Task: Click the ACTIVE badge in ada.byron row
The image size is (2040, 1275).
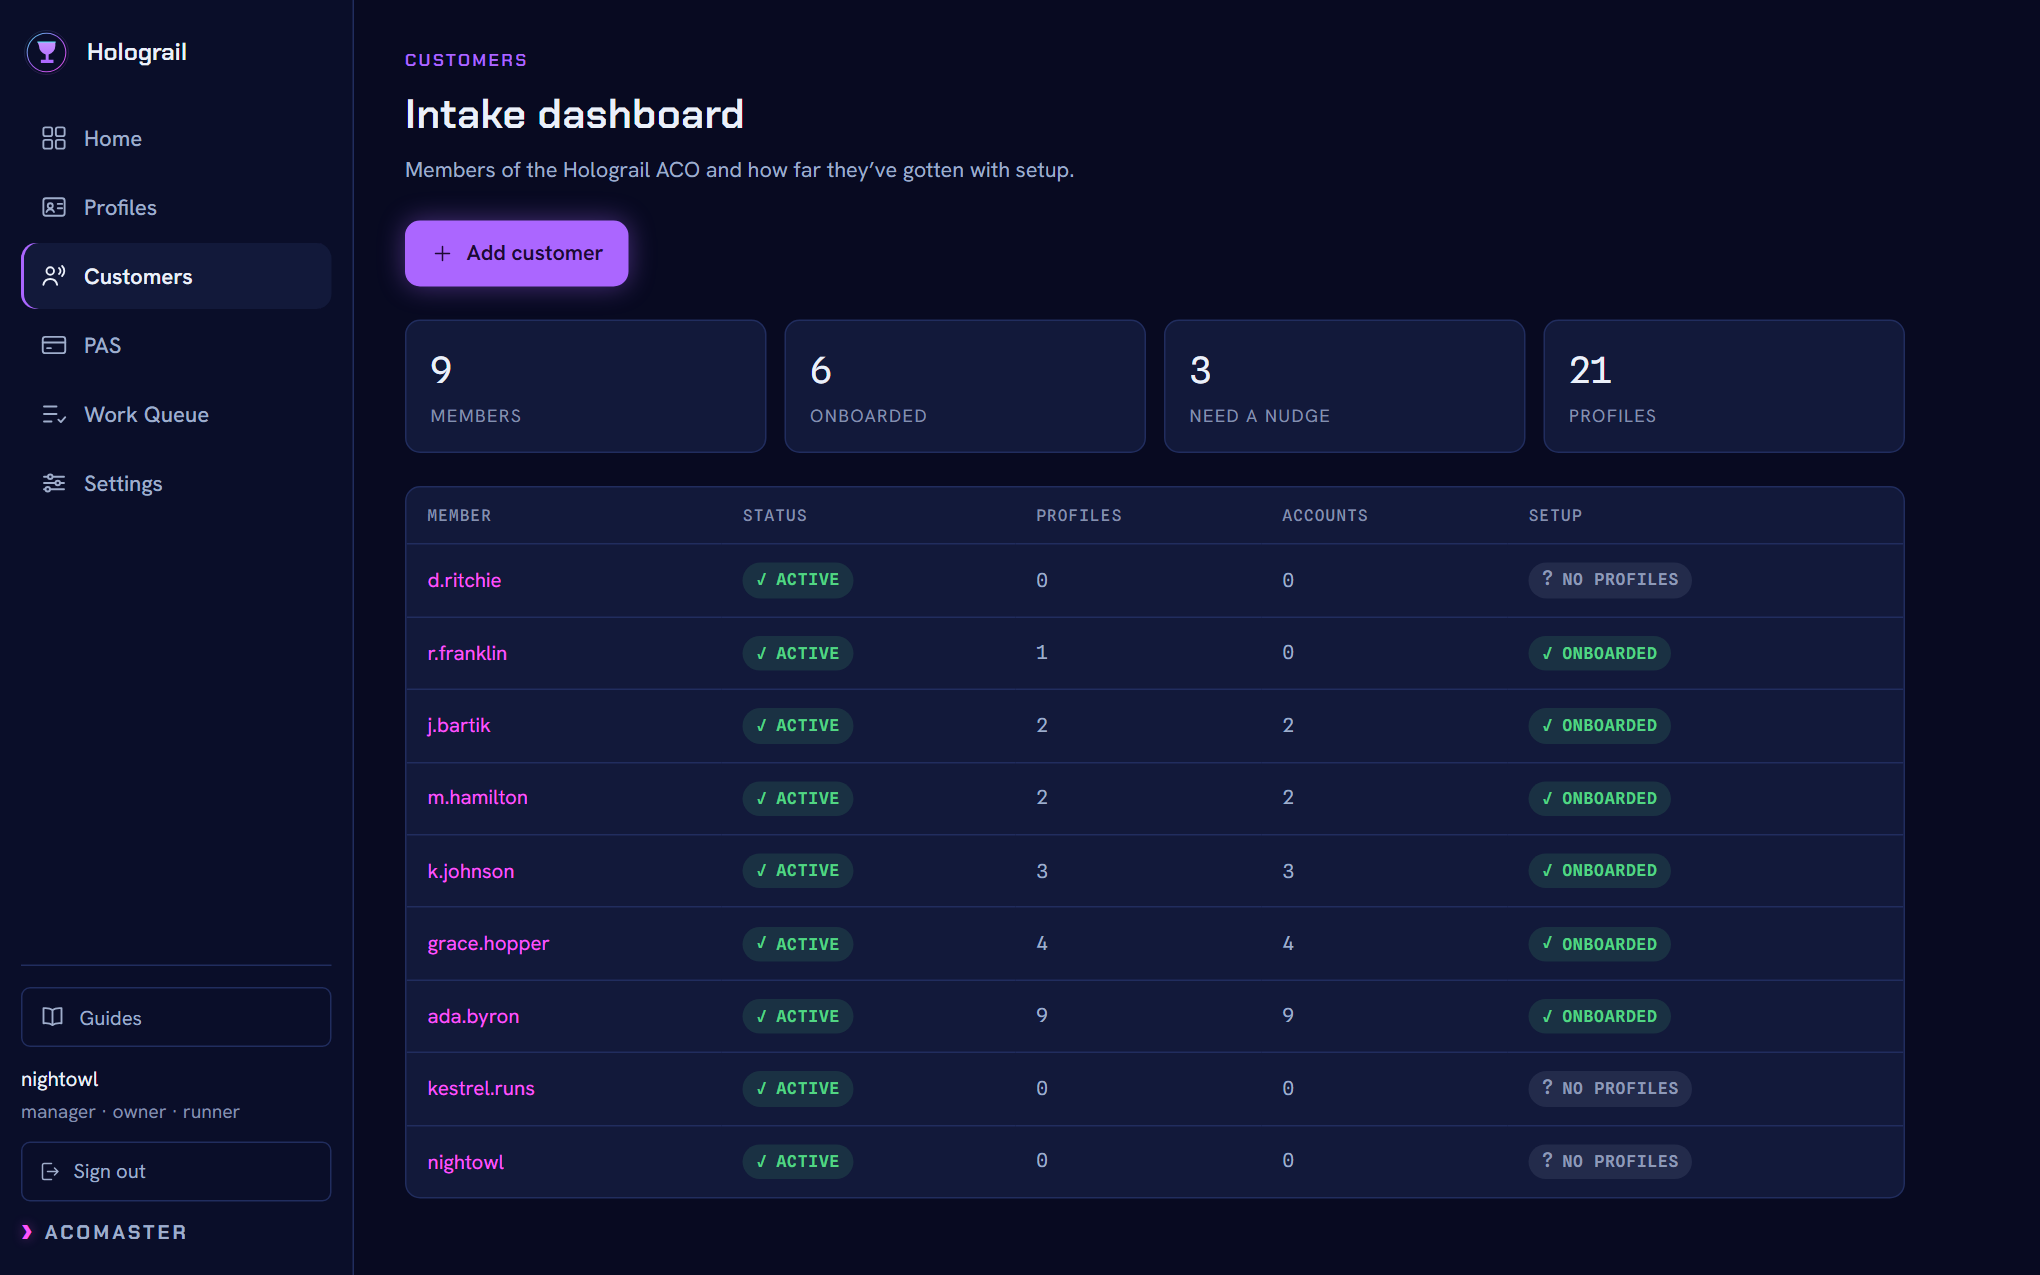Action: click(797, 1016)
